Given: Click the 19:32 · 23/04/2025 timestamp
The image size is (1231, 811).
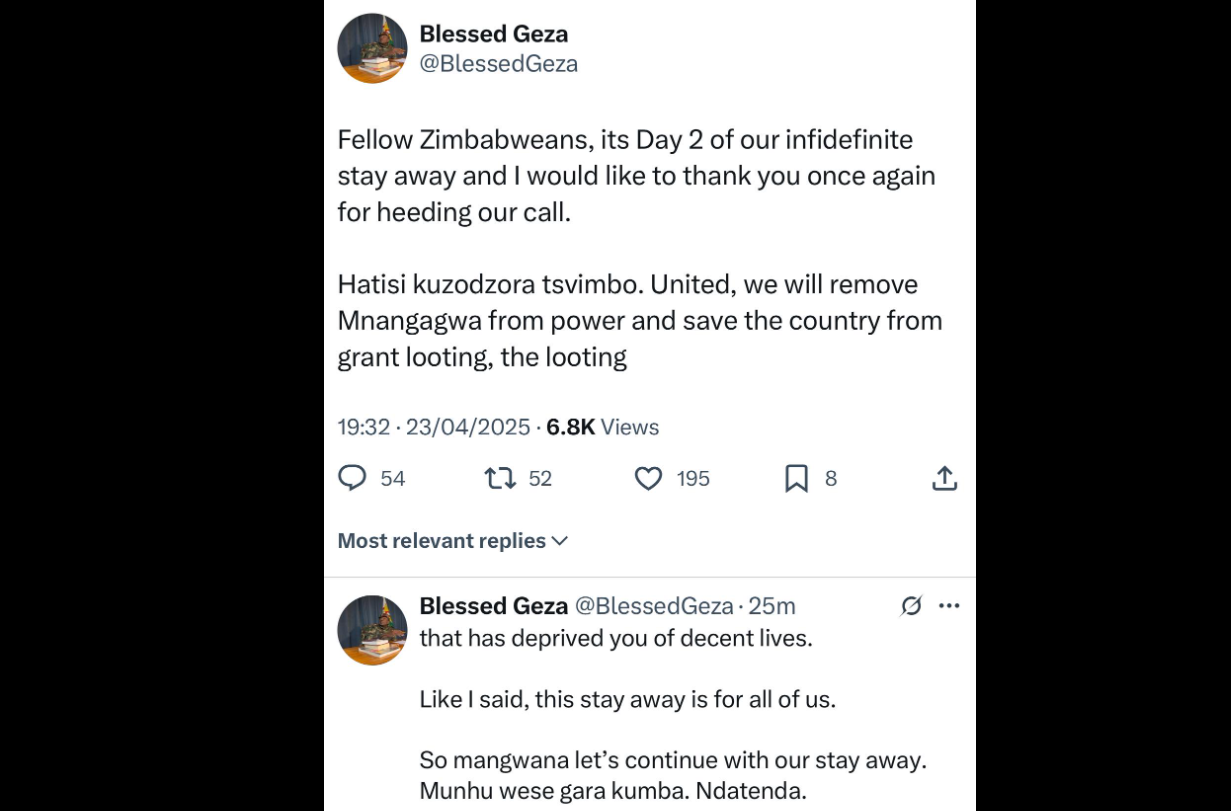Looking at the screenshot, I should pos(434,428).
